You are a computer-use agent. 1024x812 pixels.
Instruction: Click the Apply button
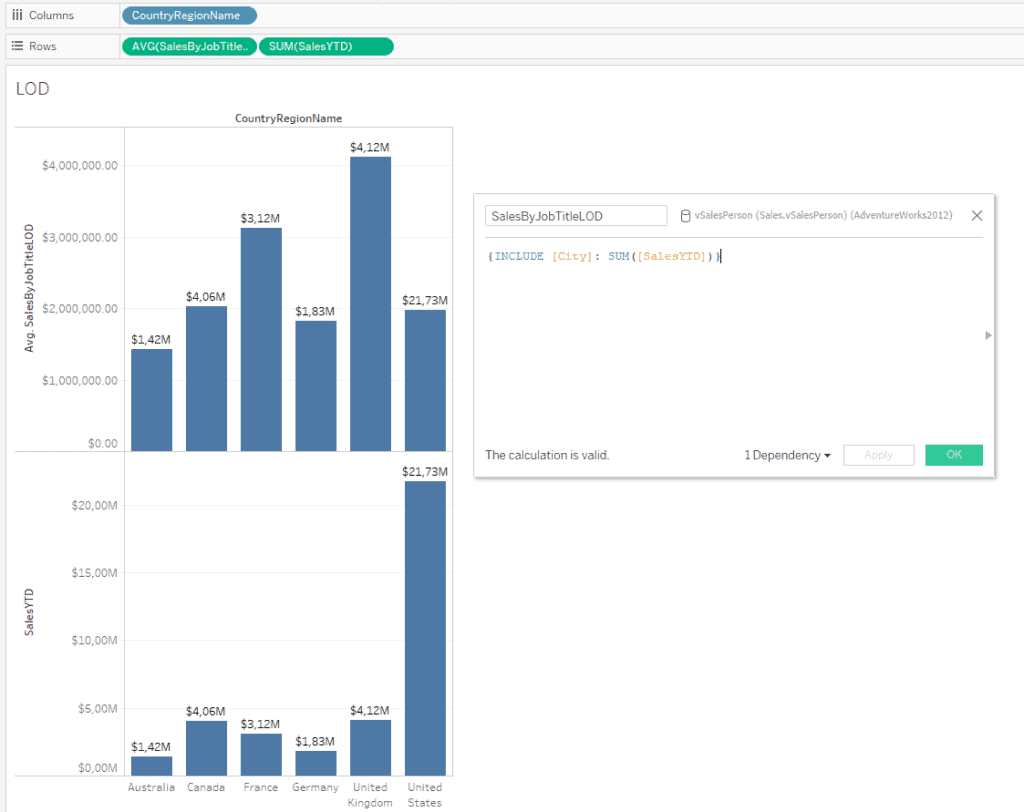pos(878,455)
